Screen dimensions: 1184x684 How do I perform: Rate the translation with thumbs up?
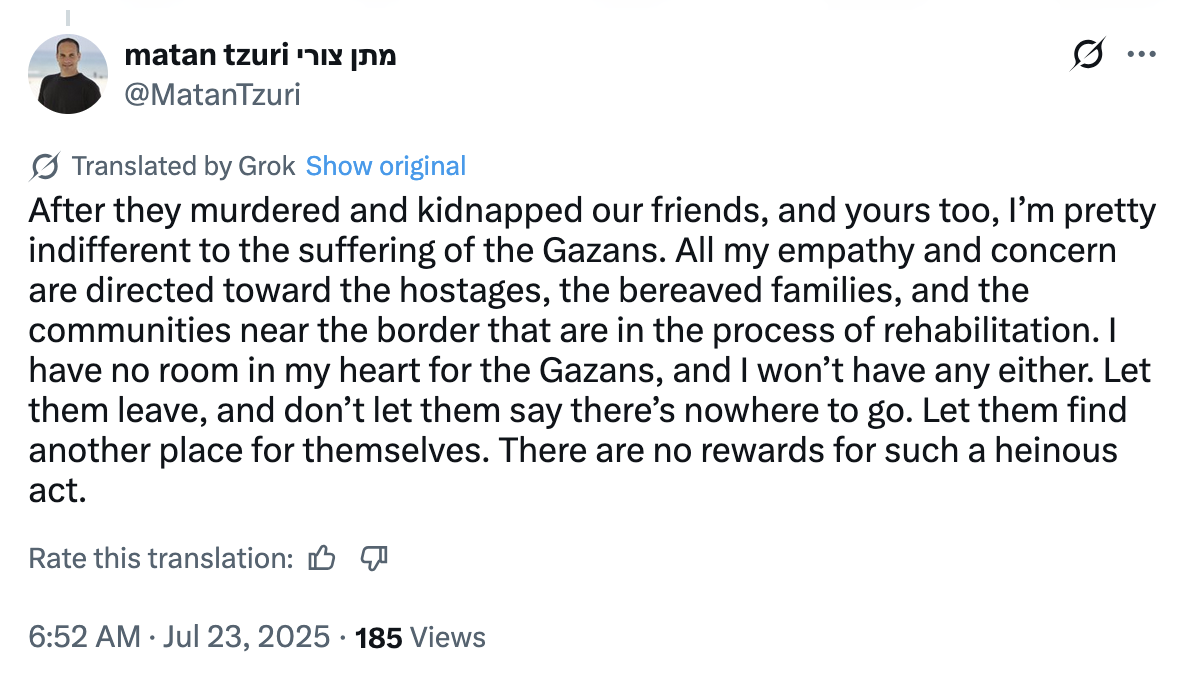pyautogui.click(x=322, y=558)
